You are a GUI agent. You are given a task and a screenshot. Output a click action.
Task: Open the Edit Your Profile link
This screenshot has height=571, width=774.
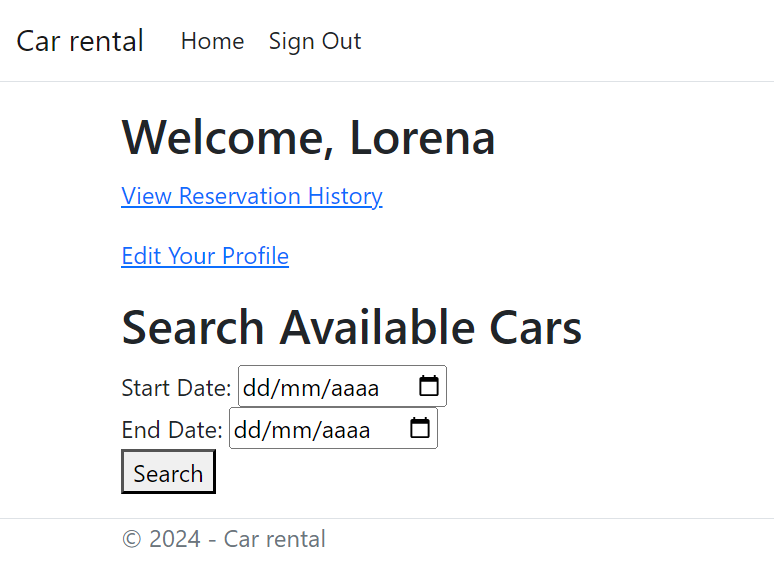[205, 256]
